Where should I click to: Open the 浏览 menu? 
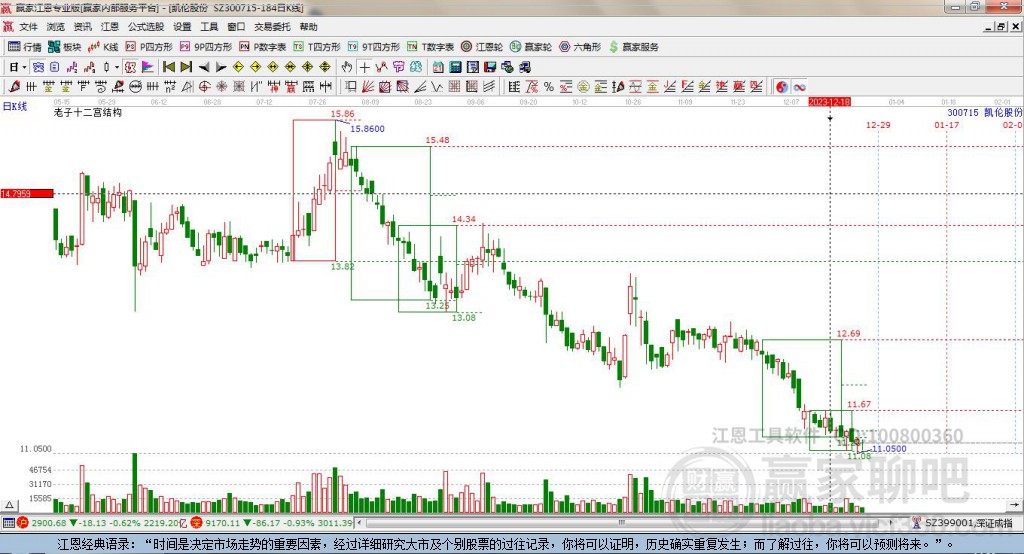click(56, 27)
